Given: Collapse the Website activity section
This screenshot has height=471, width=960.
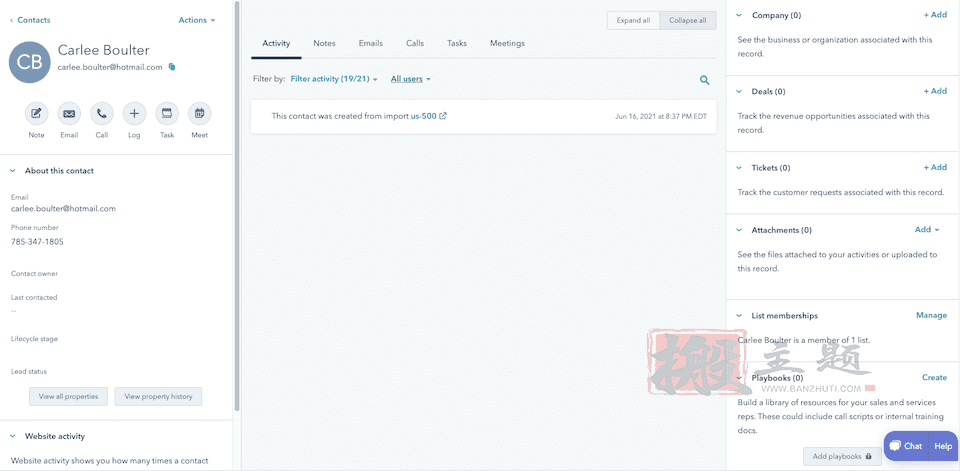Looking at the screenshot, I should tap(12, 436).
